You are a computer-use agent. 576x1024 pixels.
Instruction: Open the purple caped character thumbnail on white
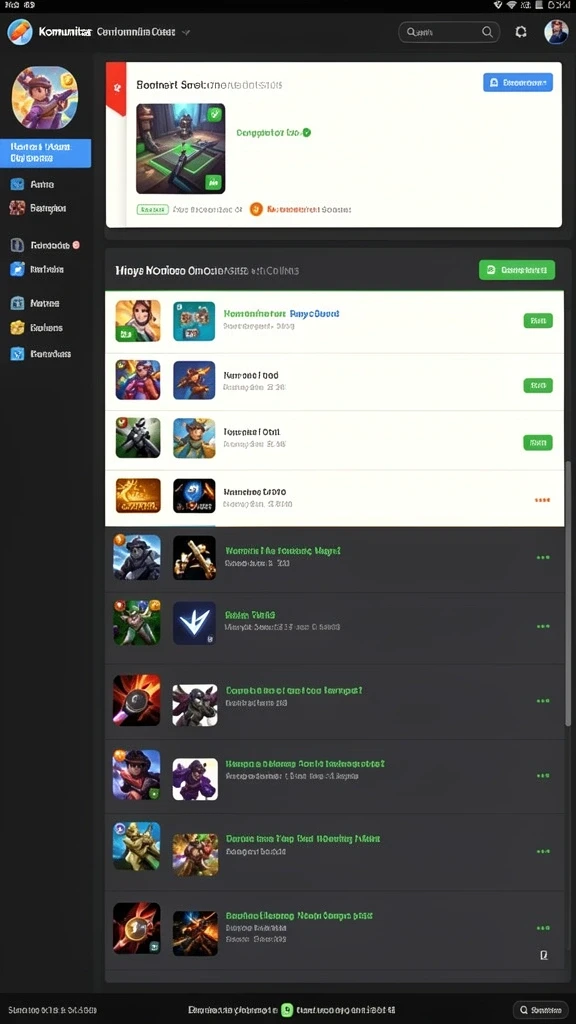[195, 779]
